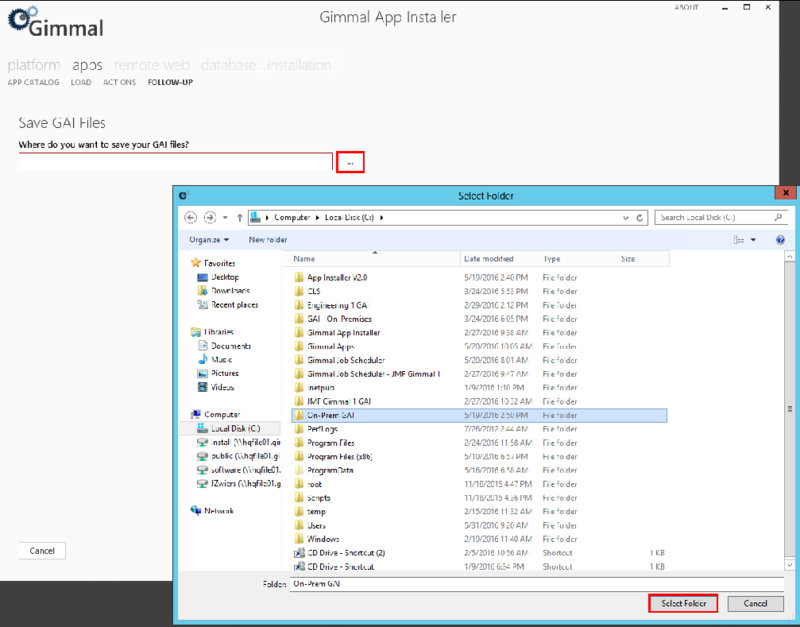Image resolution: width=800 pixels, height=627 pixels.
Task: Click the Select Folder button
Action: coord(683,603)
